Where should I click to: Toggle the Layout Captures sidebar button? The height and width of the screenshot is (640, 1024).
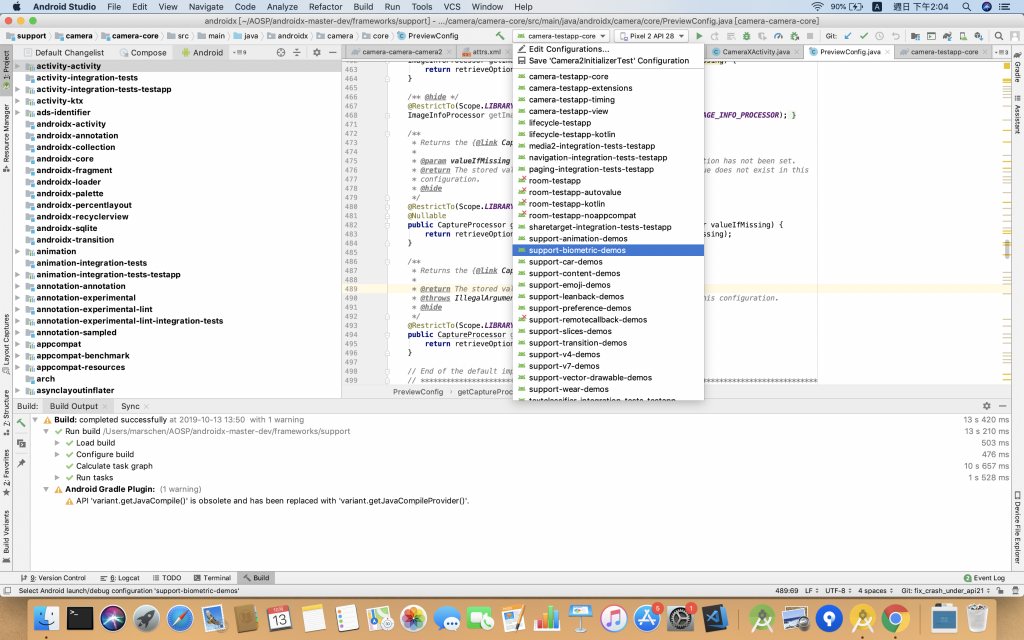click(6, 344)
